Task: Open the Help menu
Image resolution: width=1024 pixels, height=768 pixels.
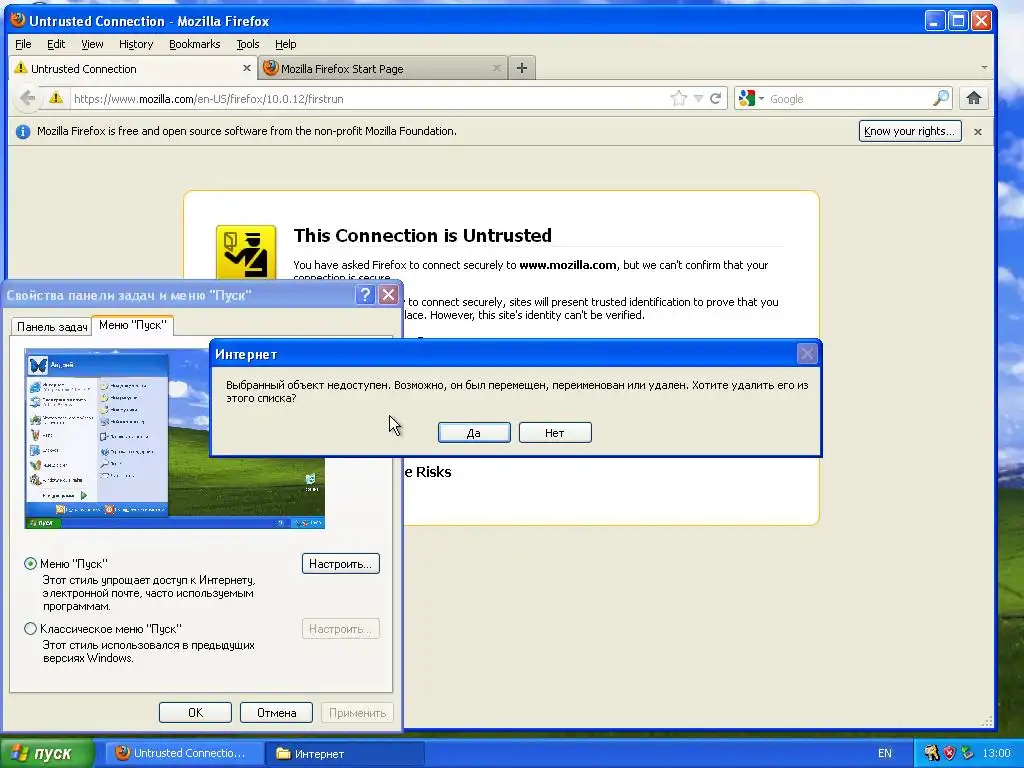Action: [x=285, y=44]
